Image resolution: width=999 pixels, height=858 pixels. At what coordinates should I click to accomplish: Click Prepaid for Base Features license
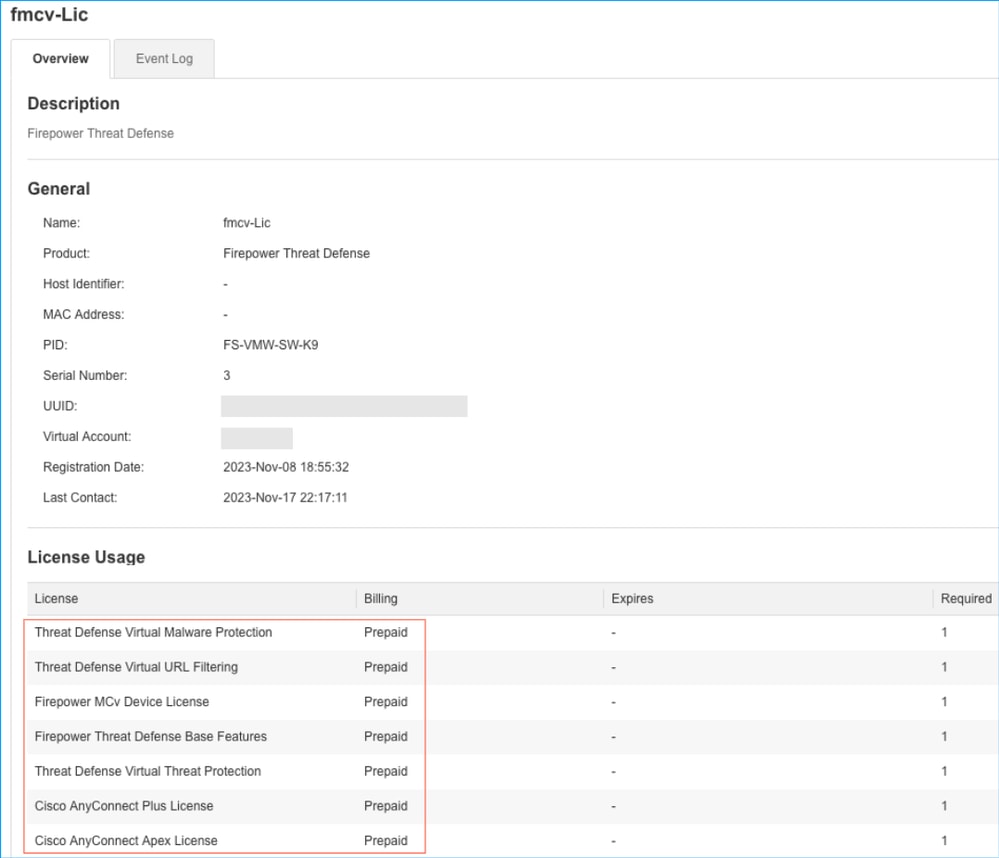coord(385,737)
